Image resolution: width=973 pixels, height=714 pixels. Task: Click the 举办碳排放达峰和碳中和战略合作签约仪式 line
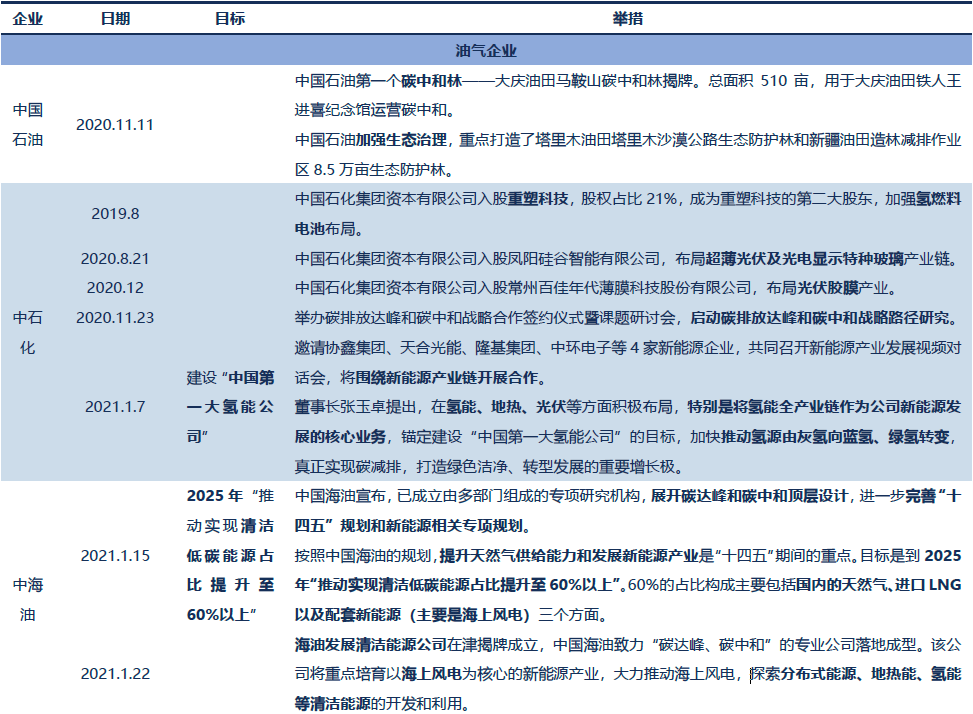[x=627, y=318]
